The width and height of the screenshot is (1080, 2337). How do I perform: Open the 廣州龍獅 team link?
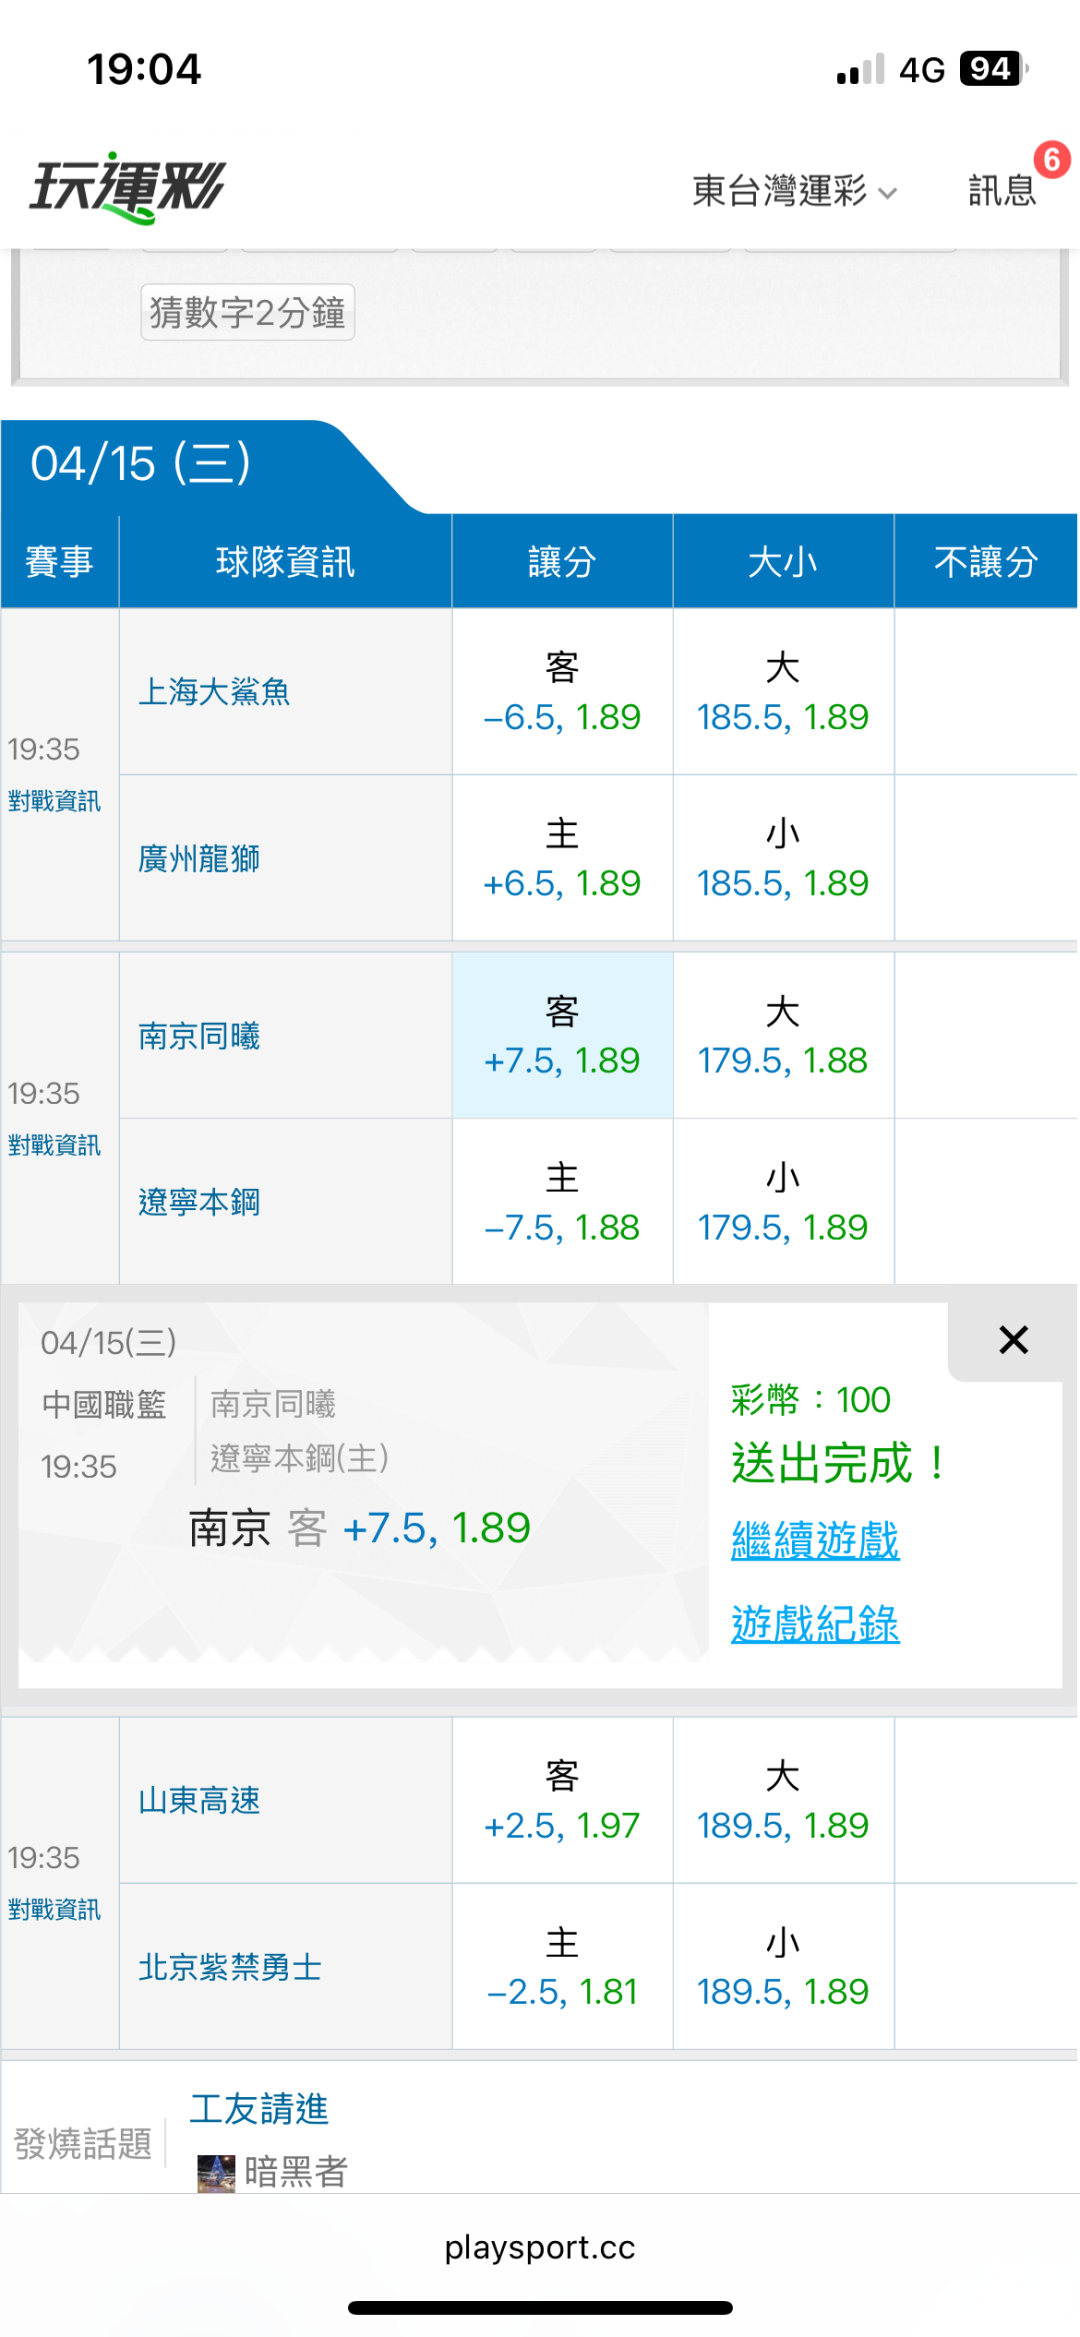pyautogui.click(x=199, y=858)
